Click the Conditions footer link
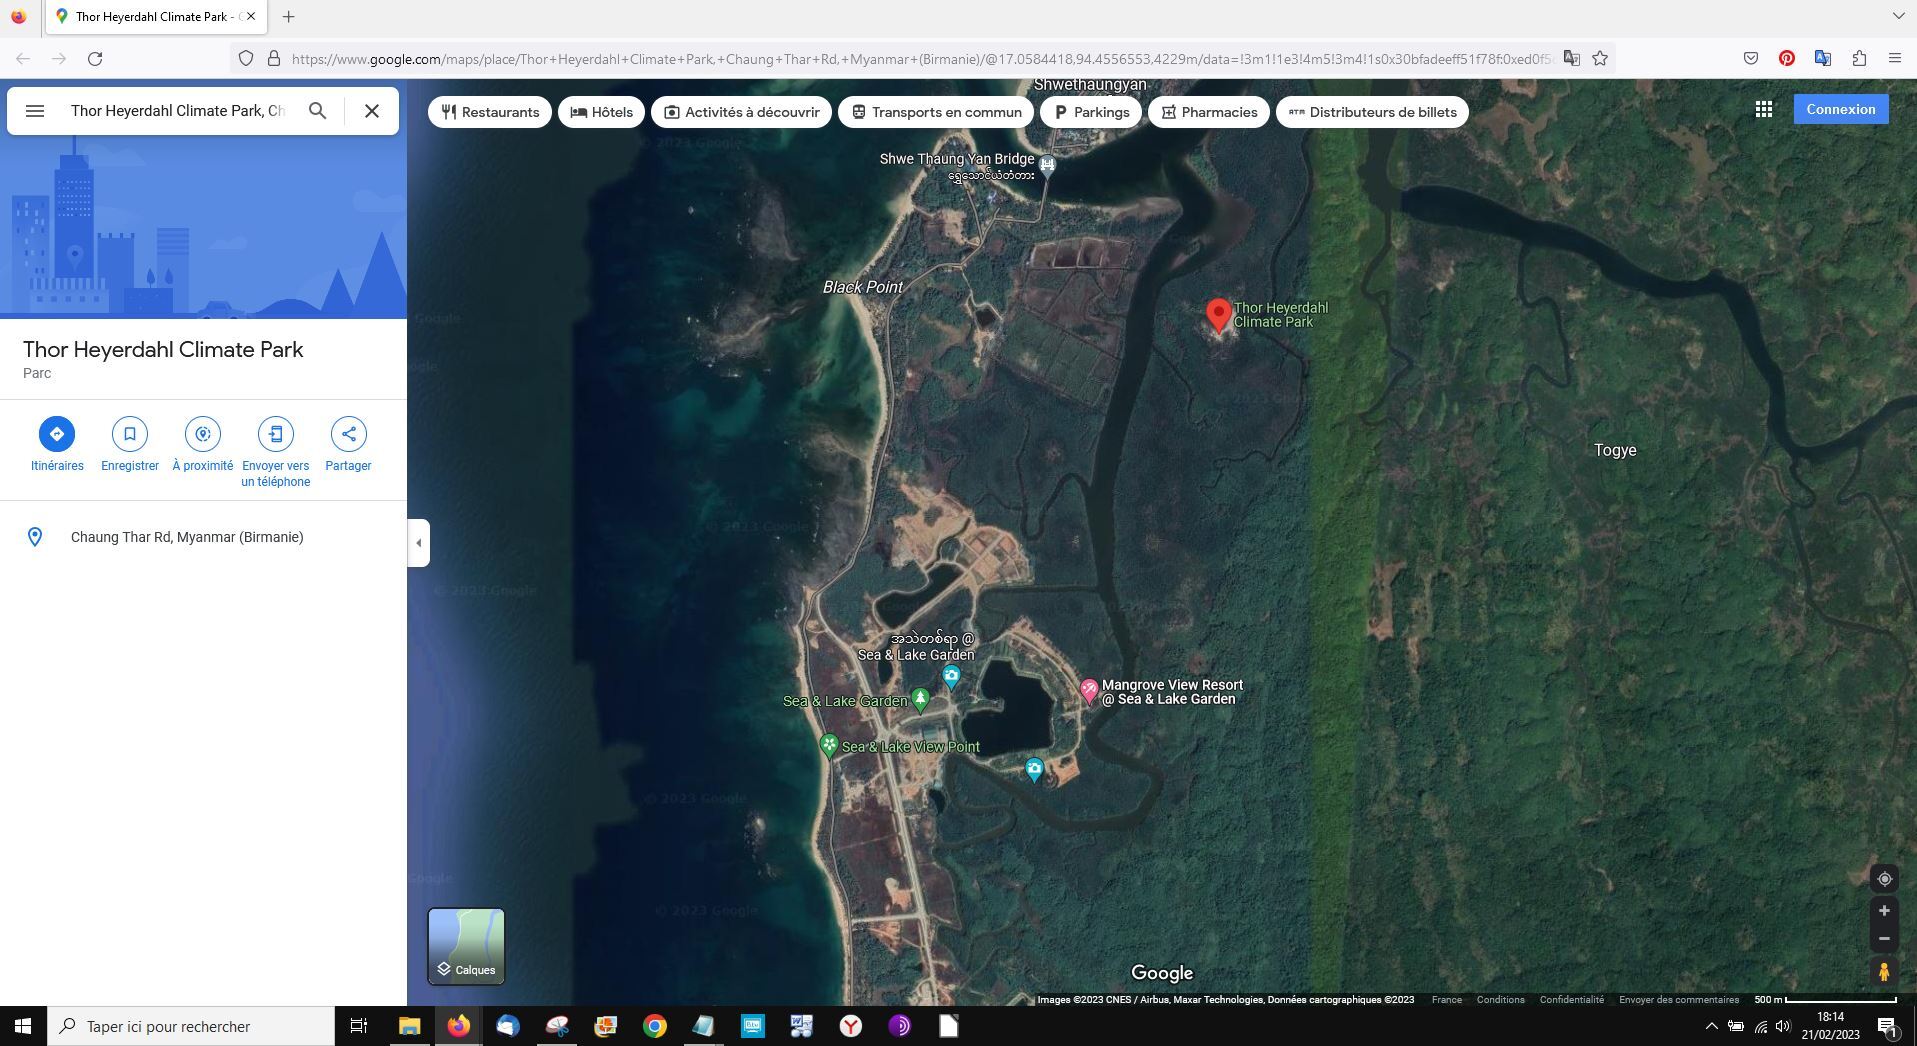 [1500, 1000]
